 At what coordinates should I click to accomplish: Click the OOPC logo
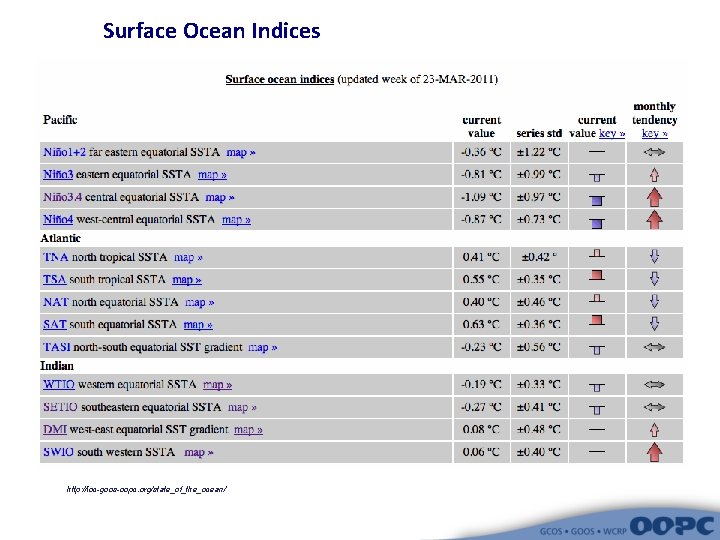click(672, 526)
